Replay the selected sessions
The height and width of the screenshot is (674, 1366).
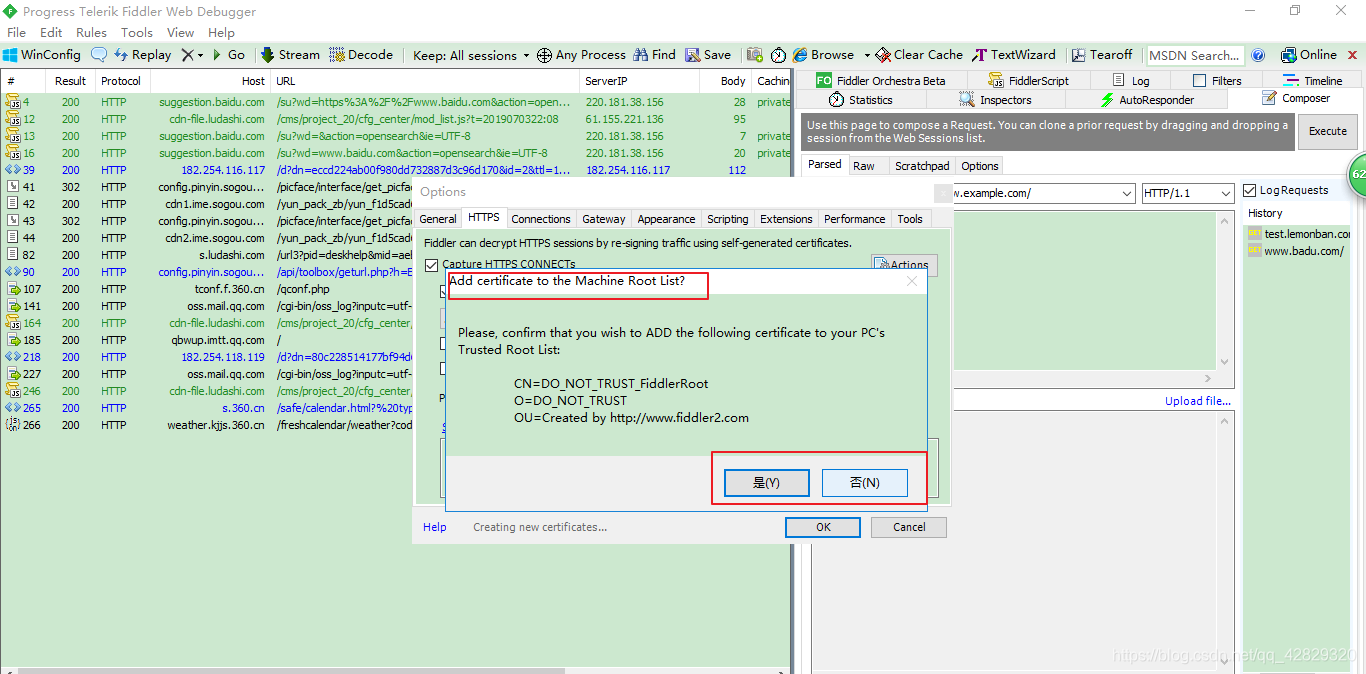pyautogui.click(x=141, y=55)
